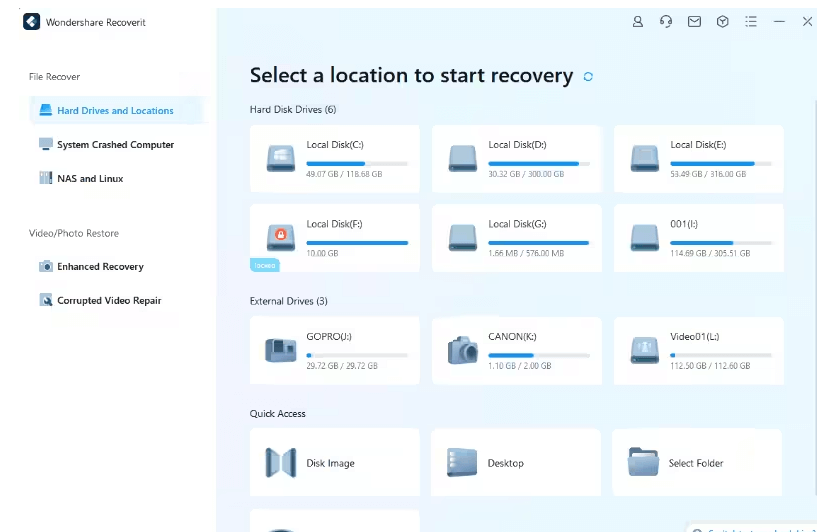Choose Disk Image quick access
The height and width of the screenshot is (532, 817).
[x=335, y=463]
